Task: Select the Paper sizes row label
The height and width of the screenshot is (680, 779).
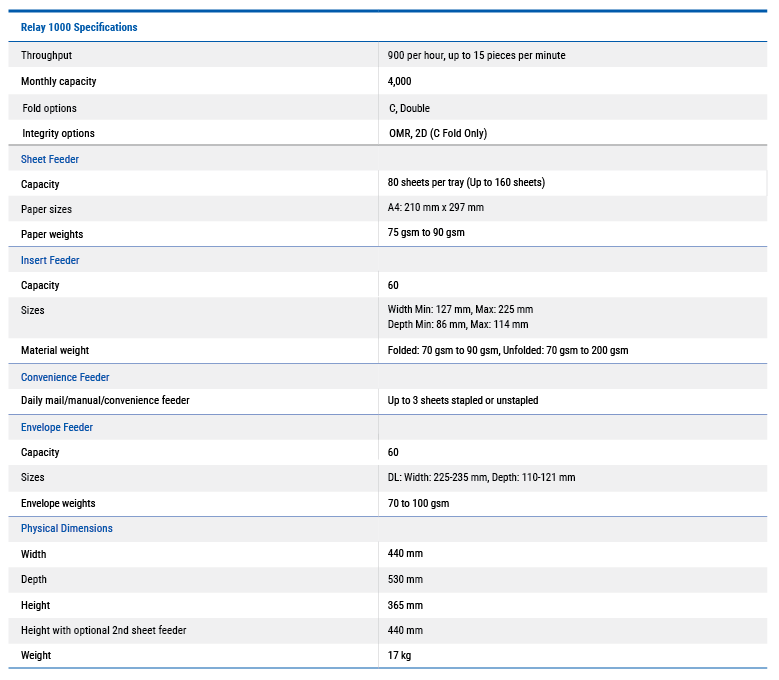Action: pos(46,209)
